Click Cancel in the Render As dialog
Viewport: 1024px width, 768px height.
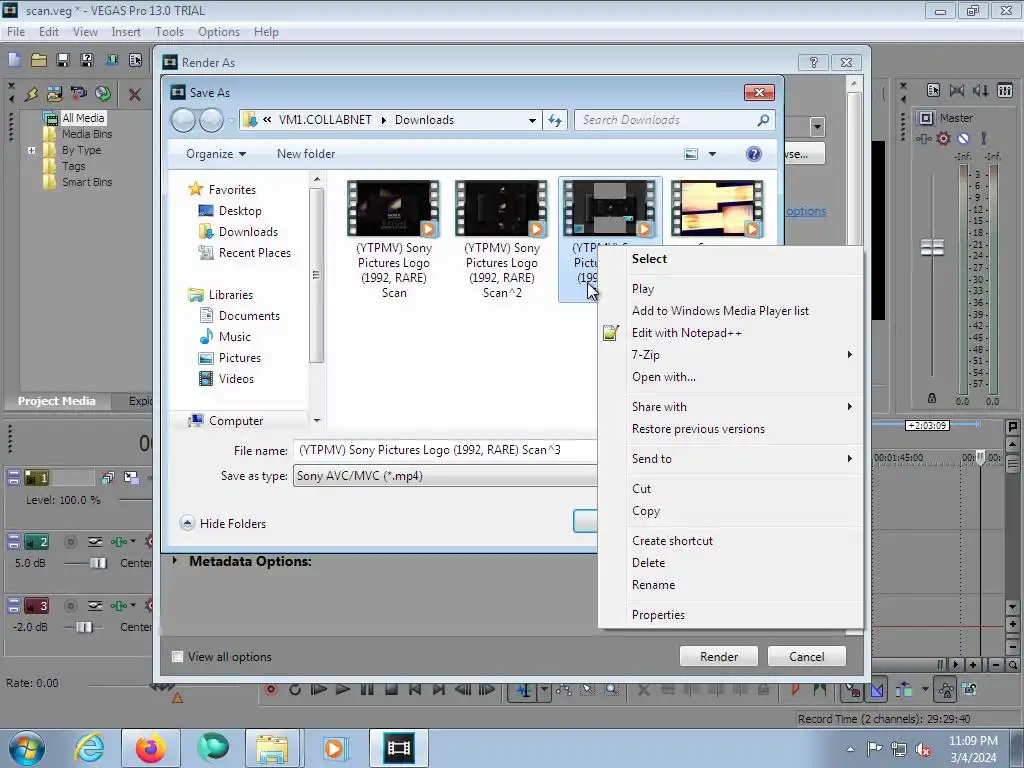(x=807, y=656)
